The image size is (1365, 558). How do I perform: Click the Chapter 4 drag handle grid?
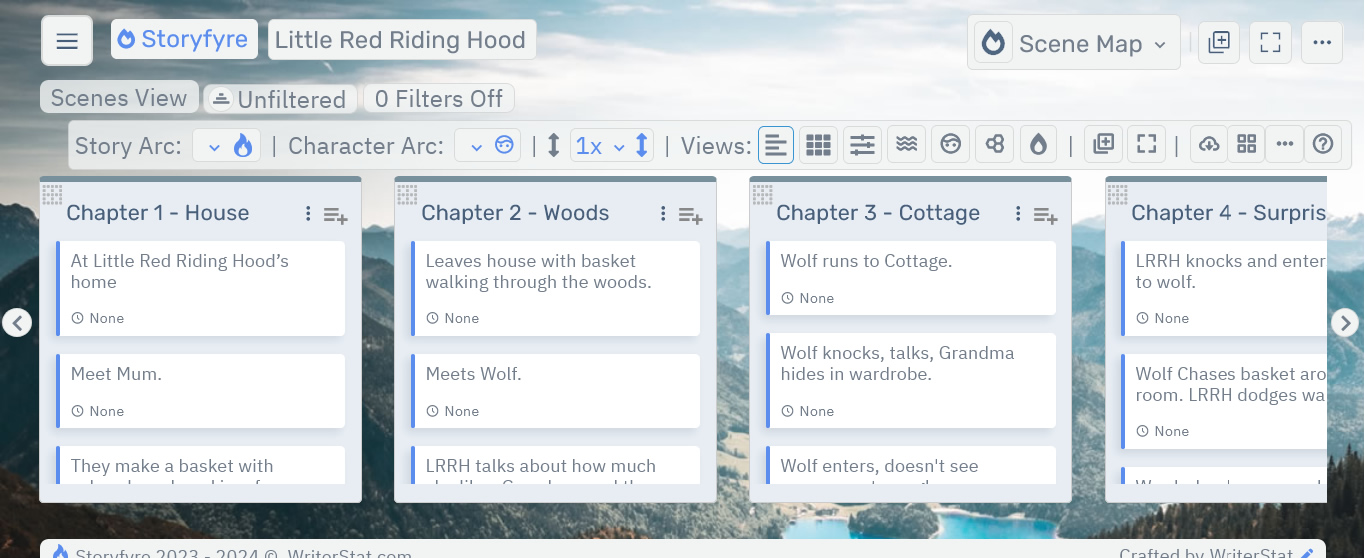1117,194
